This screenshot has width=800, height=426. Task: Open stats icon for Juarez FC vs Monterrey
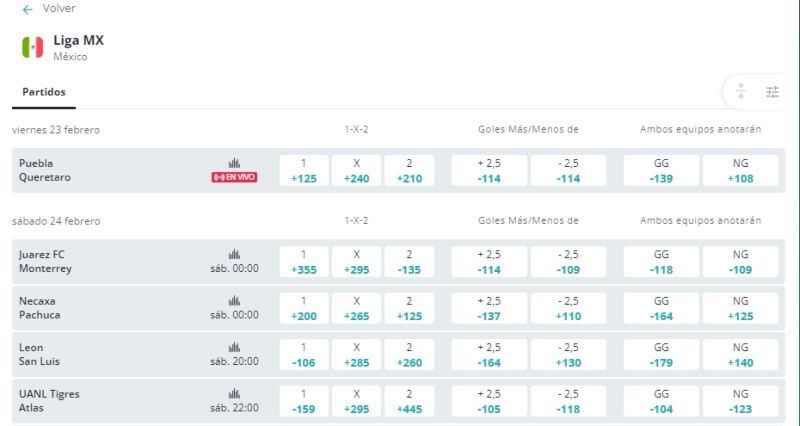(x=234, y=254)
